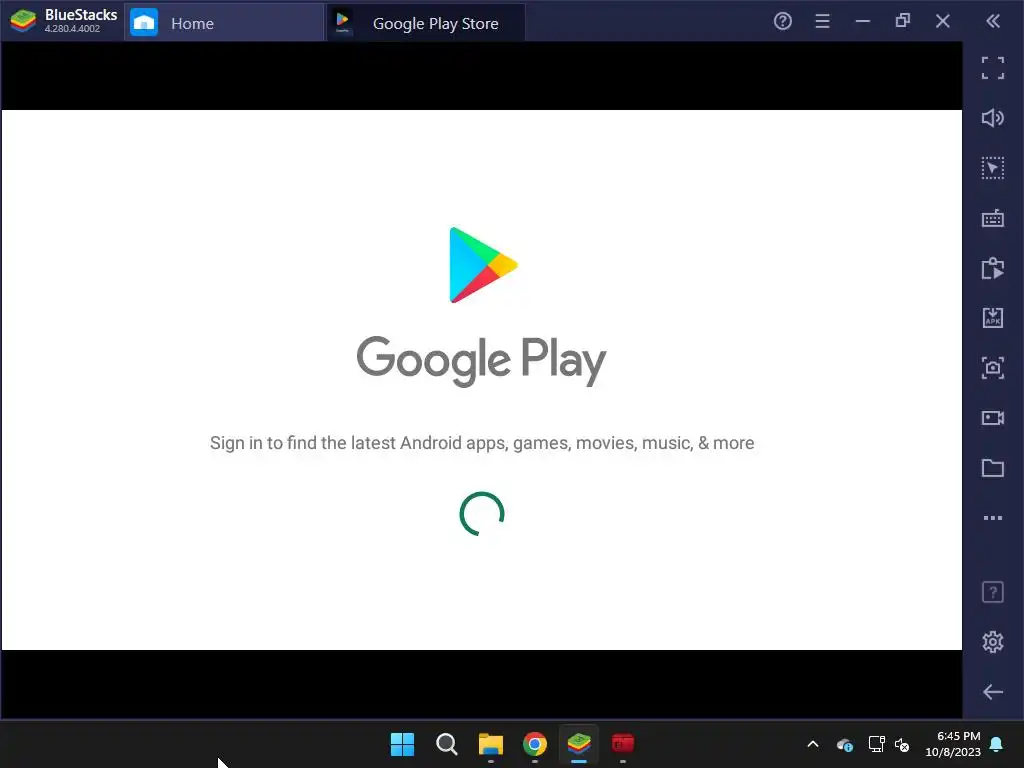Viewport: 1024px width, 768px height.
Task: Open the Windows Start menu
Action: tap(402, 744)
